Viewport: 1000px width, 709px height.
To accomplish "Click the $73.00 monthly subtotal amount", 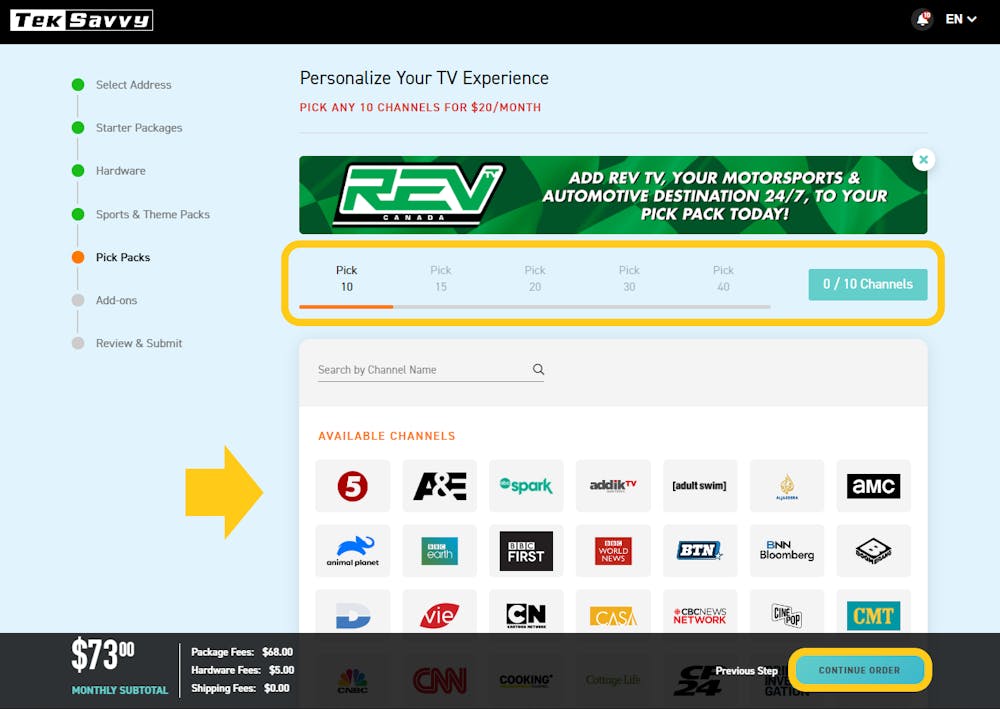I will coord(103,655).
